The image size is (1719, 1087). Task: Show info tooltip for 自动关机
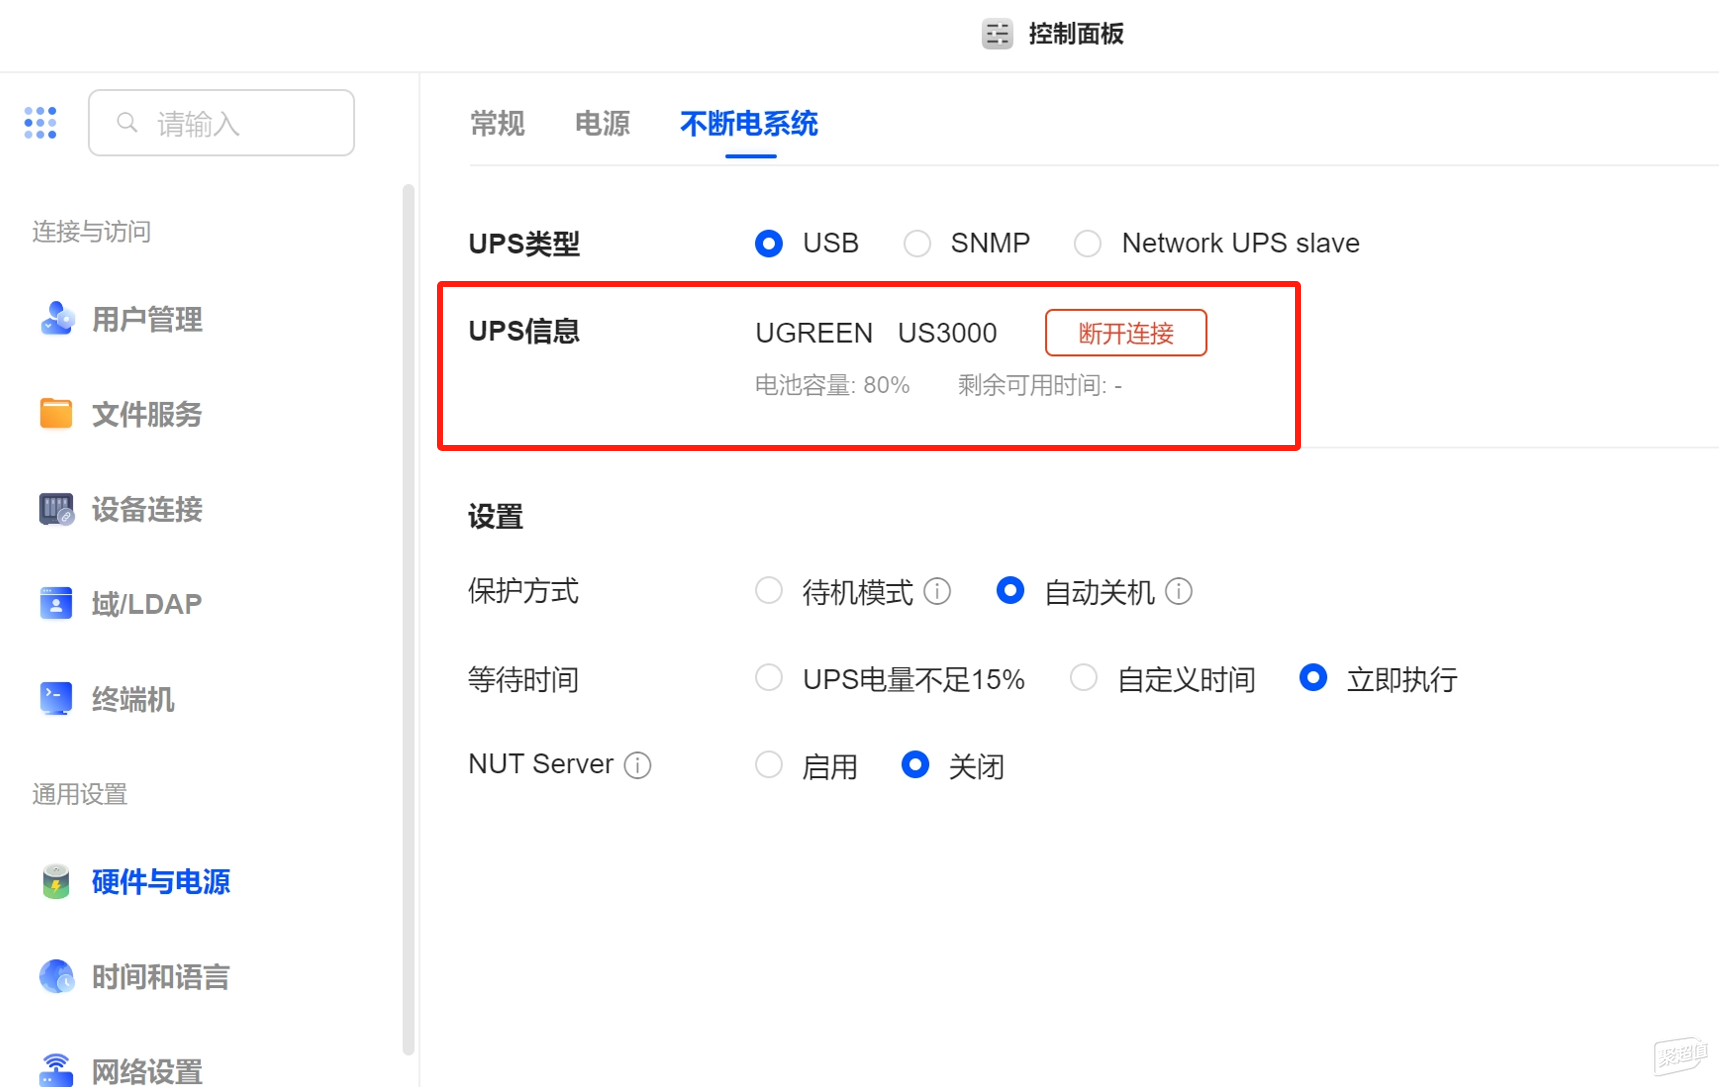[x=1179, y=592]
